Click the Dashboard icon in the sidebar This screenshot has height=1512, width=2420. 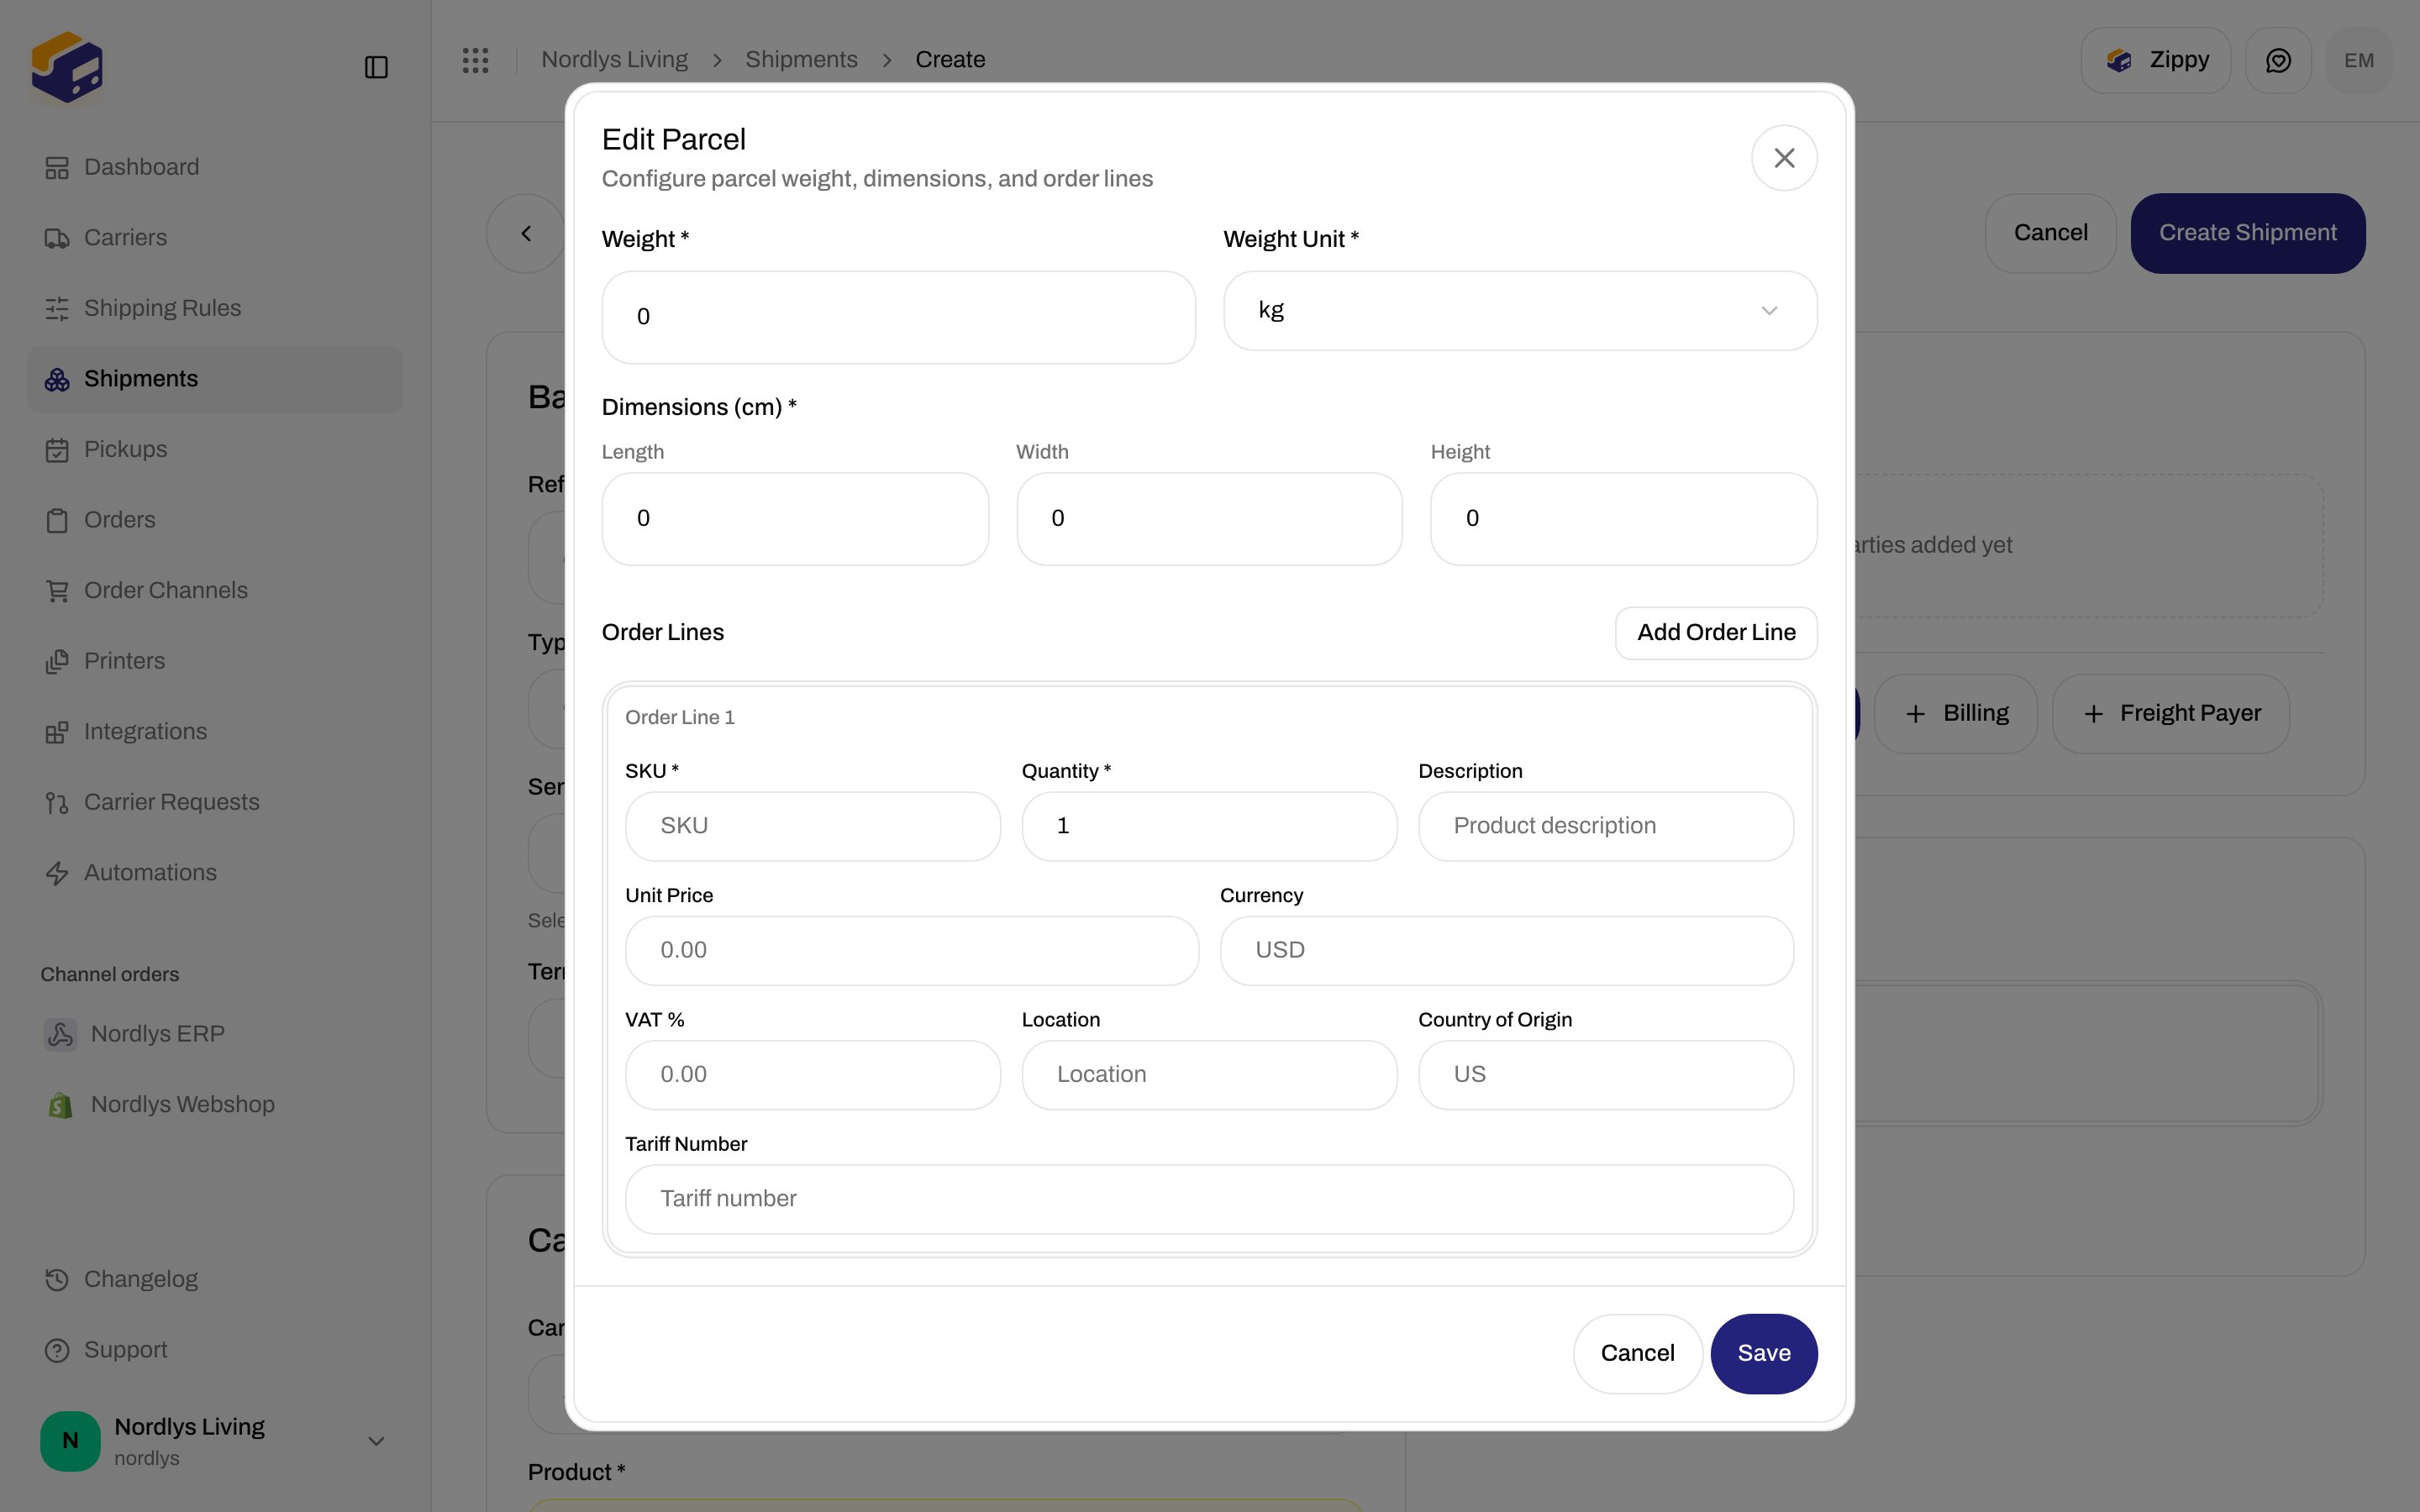pyautogui.click(x=57, y=168)
